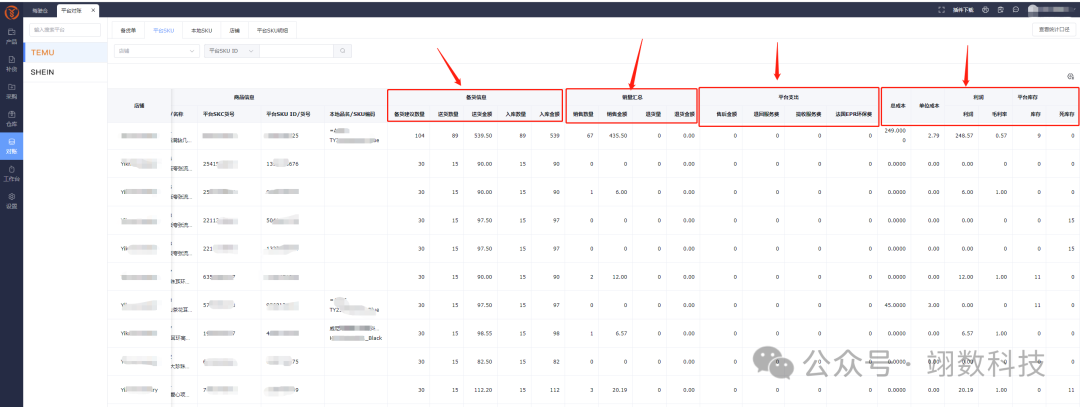This screenshot has height=407, width=1080.
Task: Click the 112.20 delivery amount cell
Action: (x=481, y=390)
